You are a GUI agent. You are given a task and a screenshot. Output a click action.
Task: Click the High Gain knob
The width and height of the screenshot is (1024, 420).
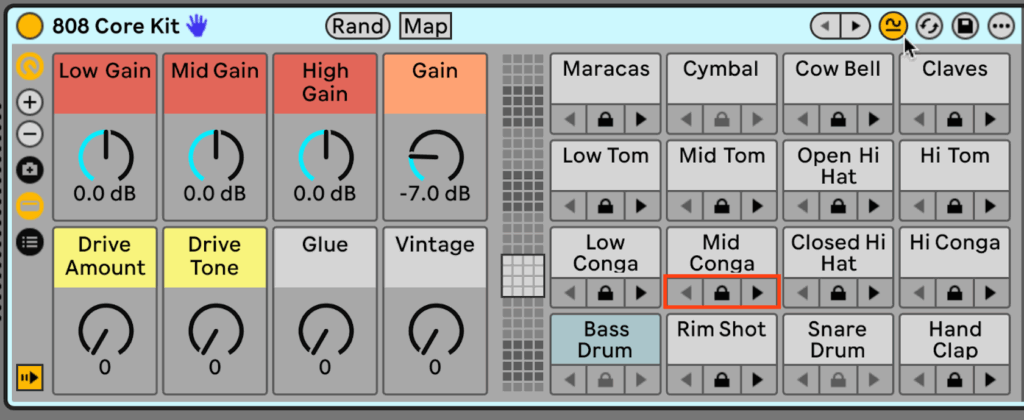pos(325,157)
